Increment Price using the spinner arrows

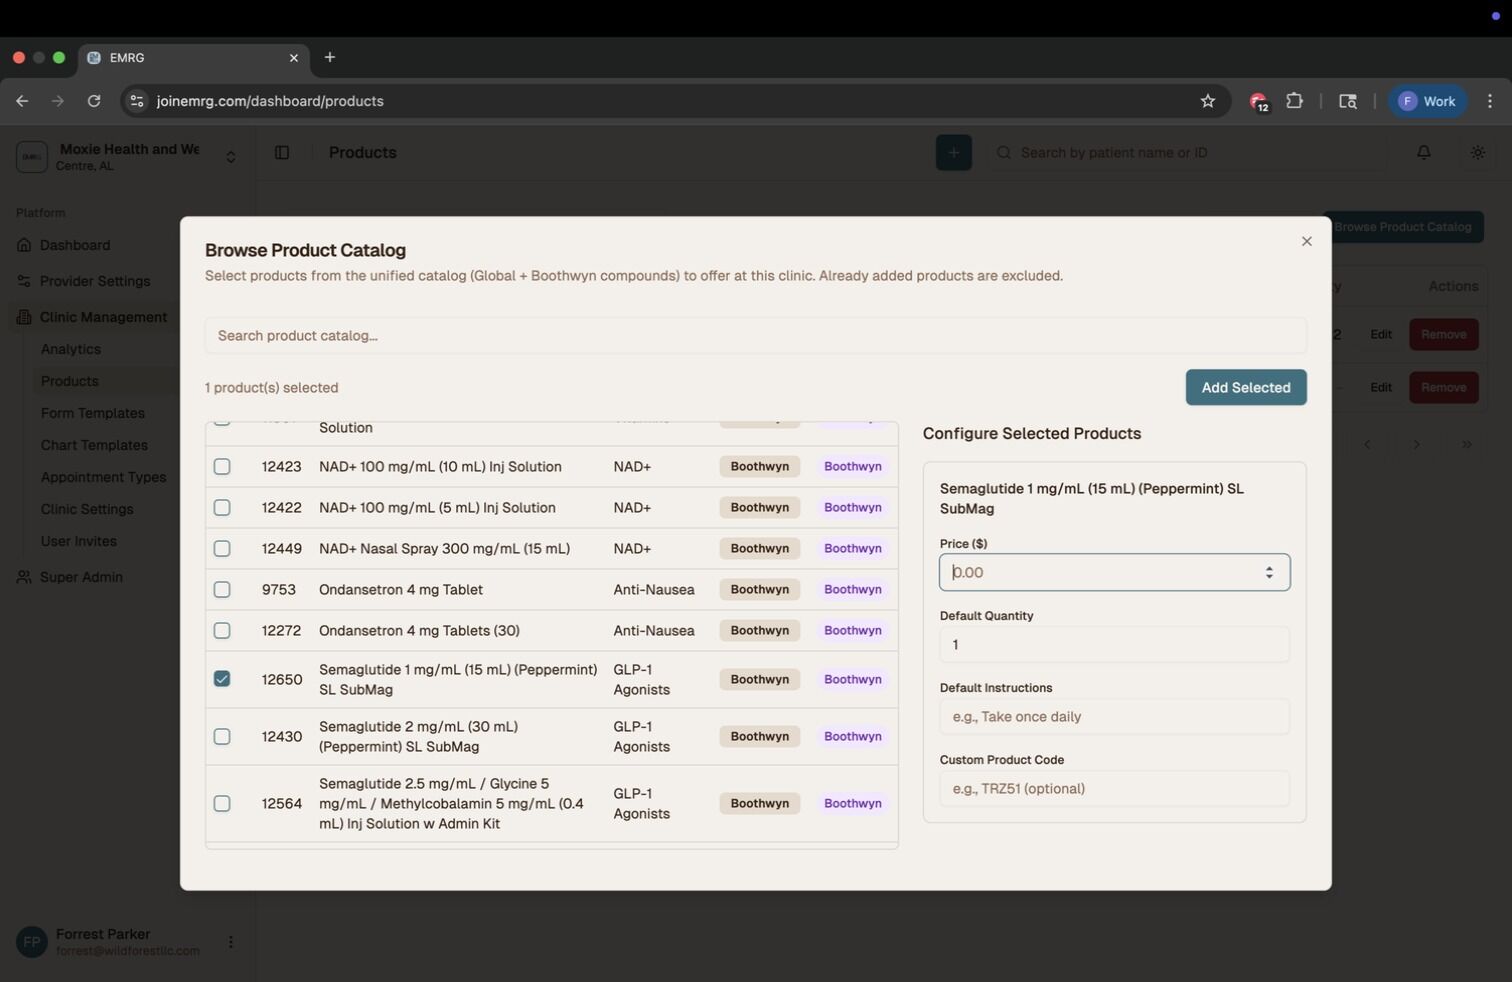click(1270, 567)
